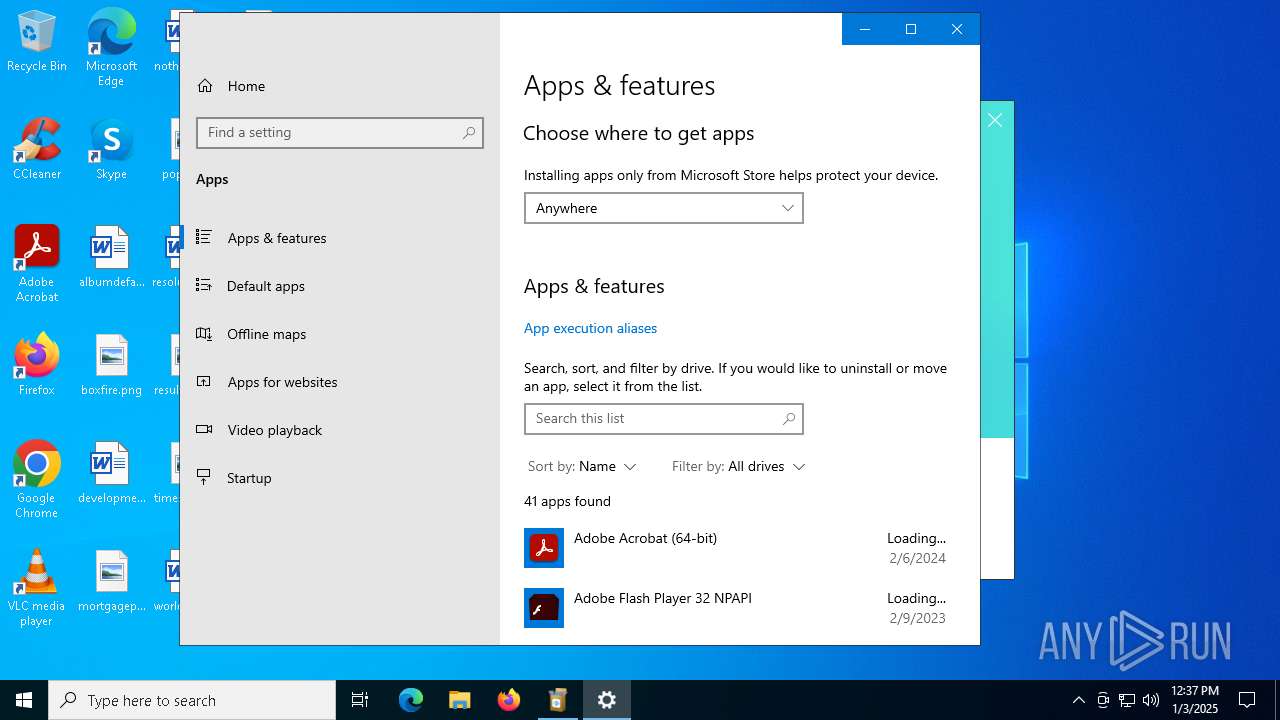Open Google Chrome desktop shortcut
Screen dimensions: 1280x720
(x=37, y=480)
